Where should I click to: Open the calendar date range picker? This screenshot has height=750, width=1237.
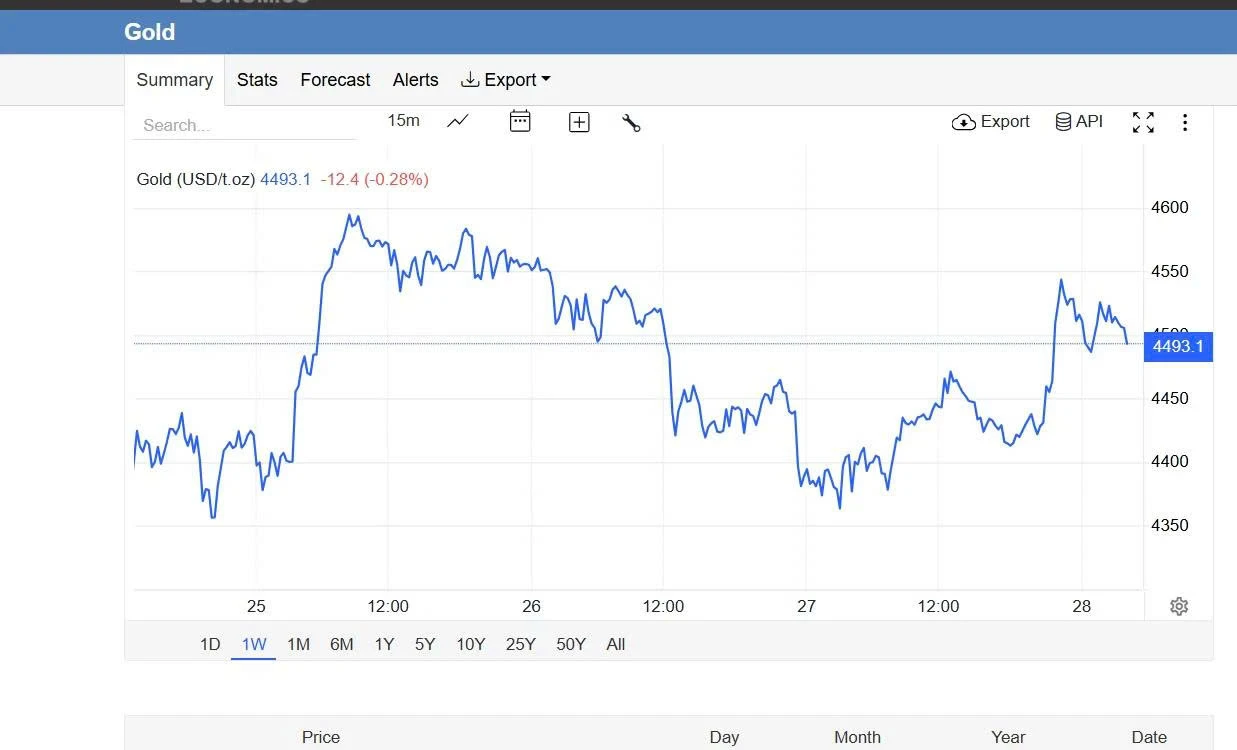click(x=520, y=121)
